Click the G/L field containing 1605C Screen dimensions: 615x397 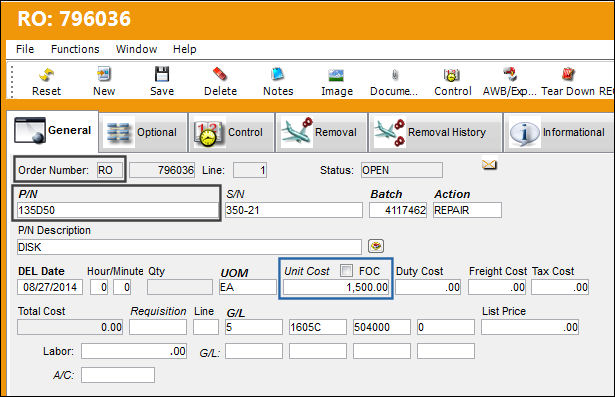[x=318, y=327]
